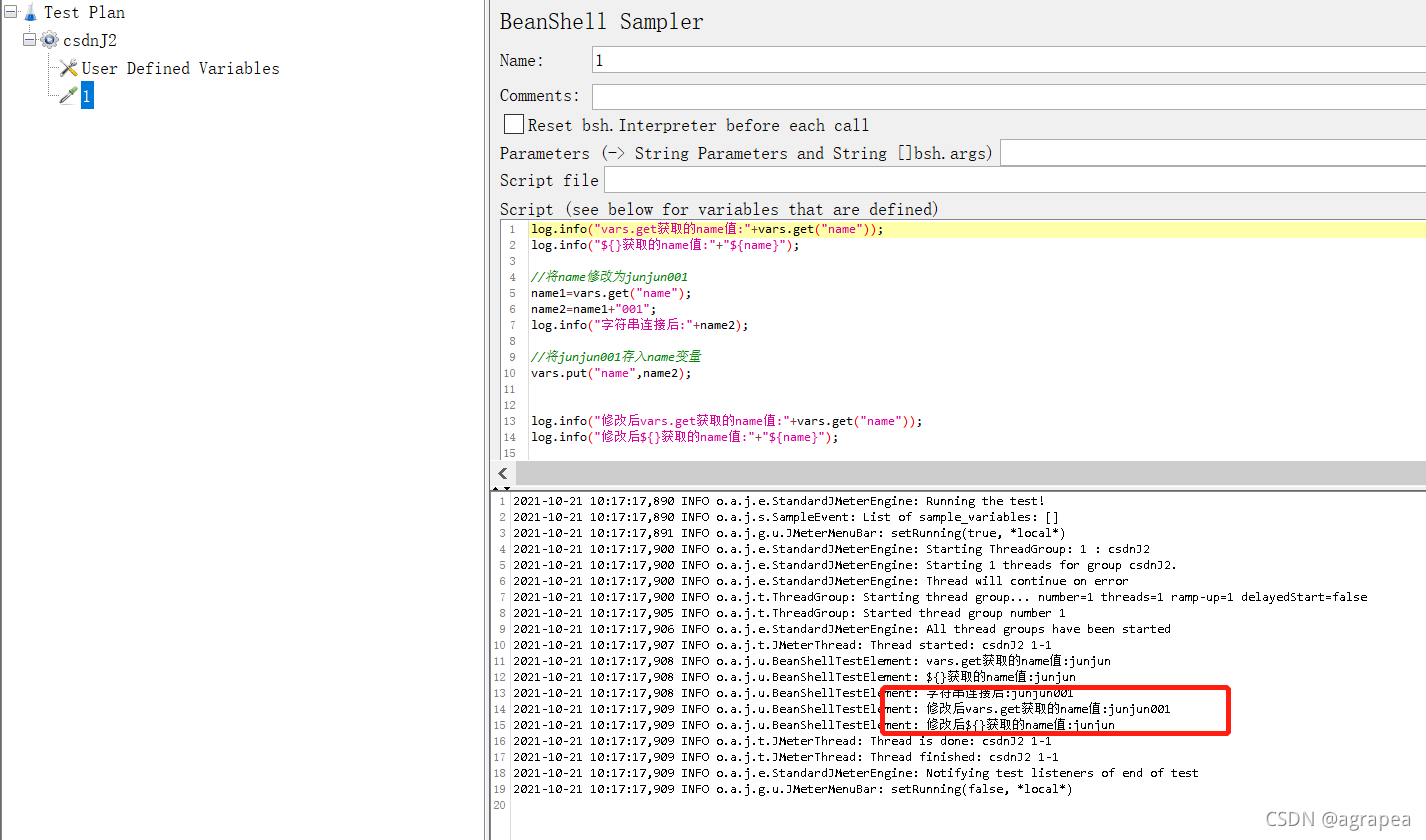Click the BeanShell sampler pipette icon
Viewport: 1426px width, 840px height.
[68, 96]
